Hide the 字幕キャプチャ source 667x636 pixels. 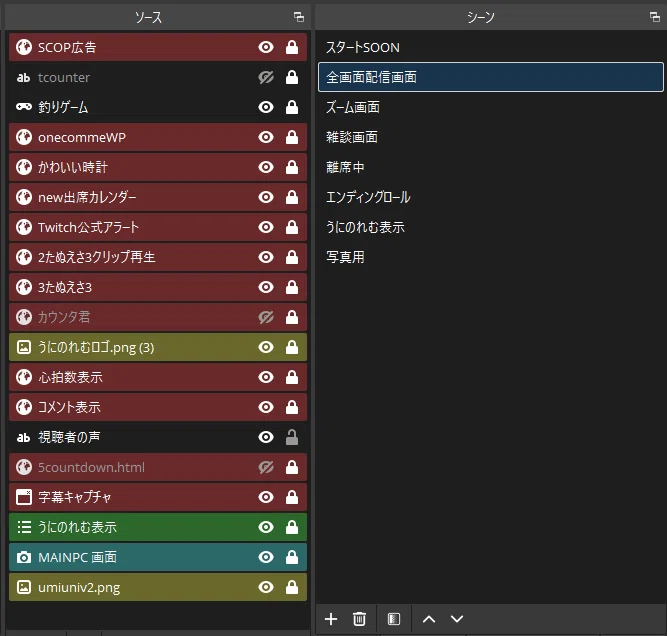tap(266, 497)
